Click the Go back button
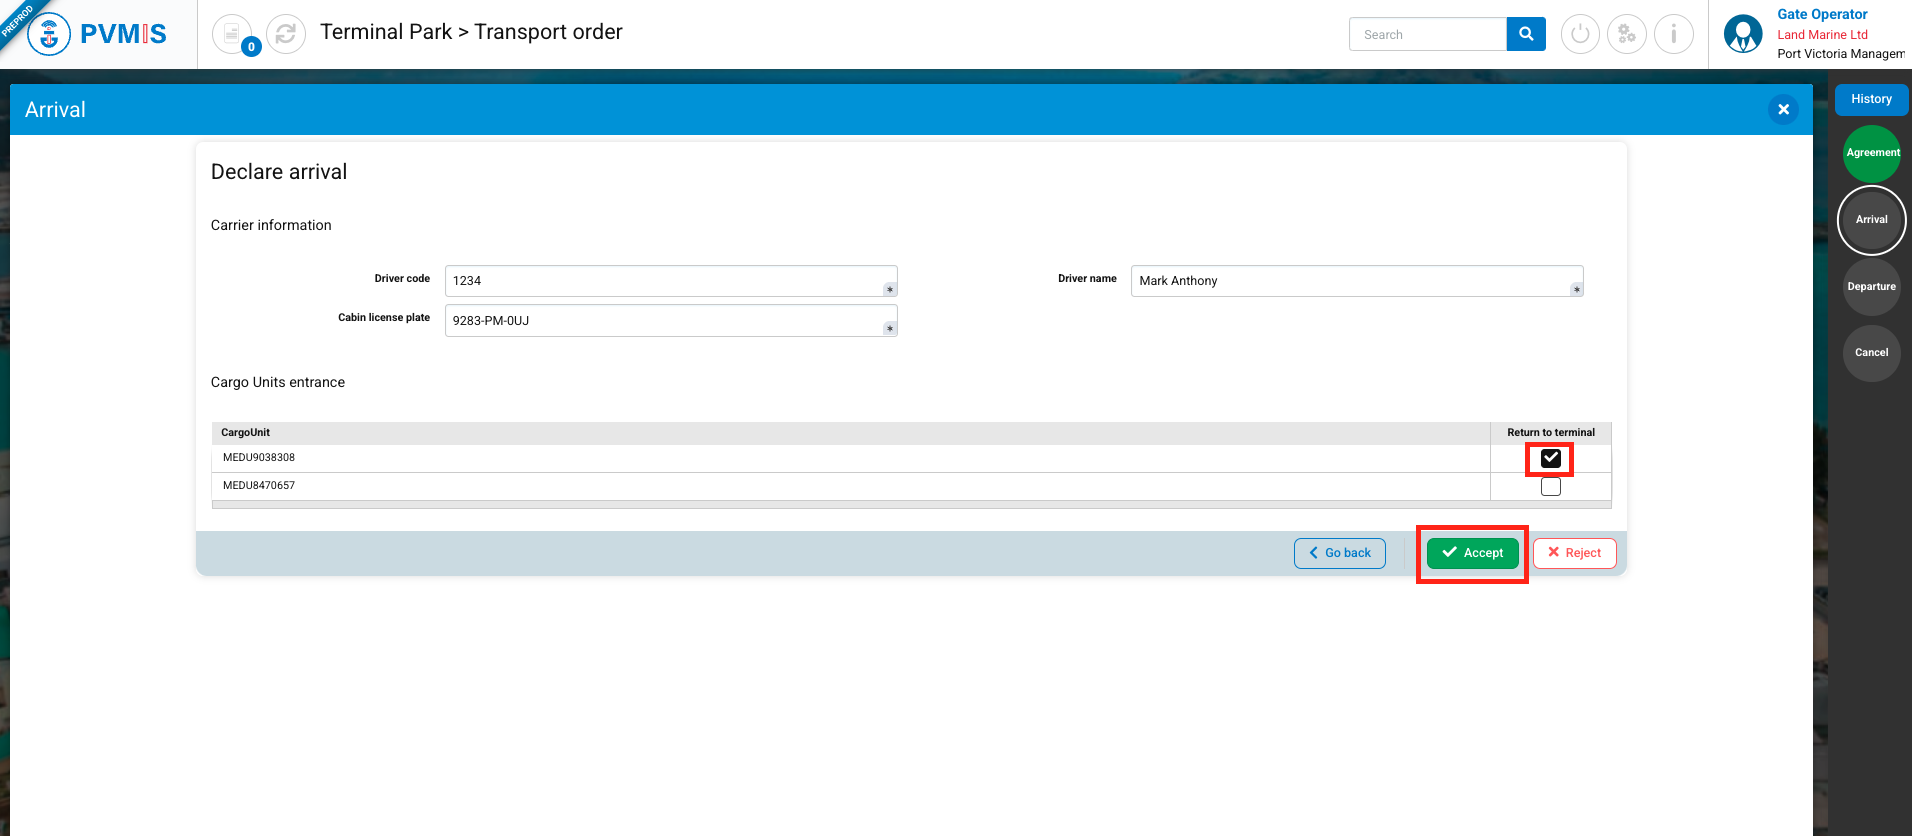This screenshot has width=1912, height=836. (1339, 553)
